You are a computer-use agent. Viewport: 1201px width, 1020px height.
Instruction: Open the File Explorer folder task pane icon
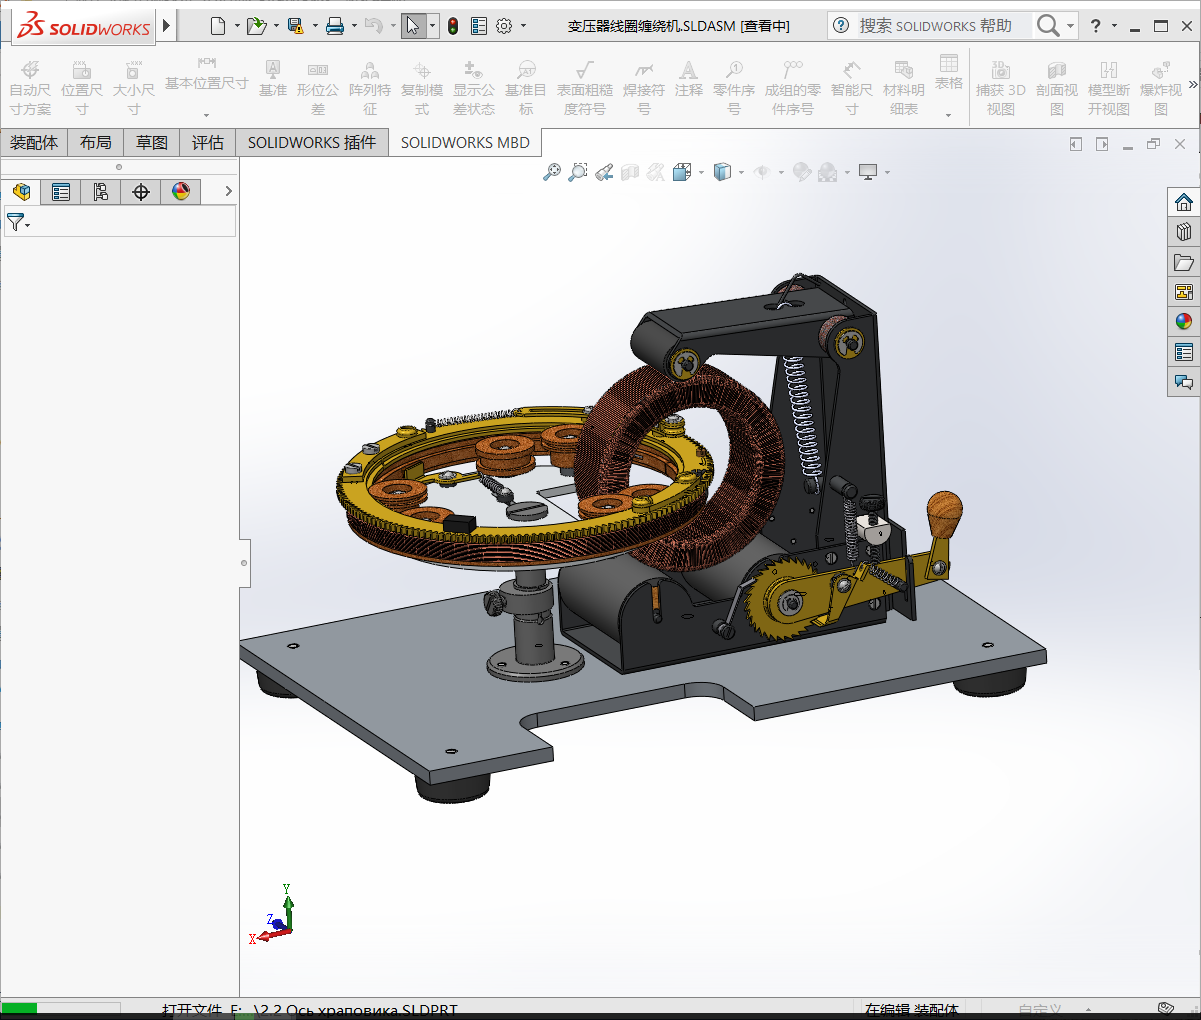pos(1184,262)
